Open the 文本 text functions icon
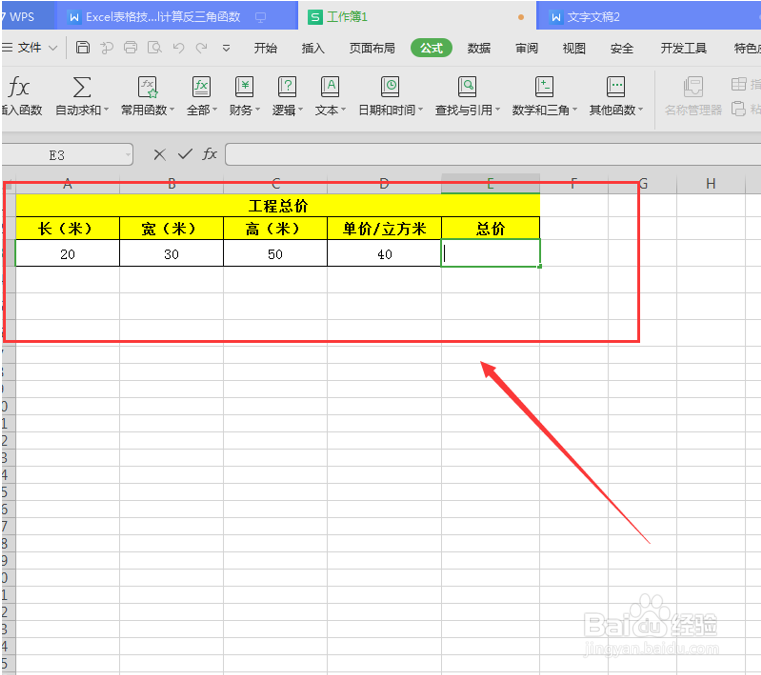Screen dimensions: 761x675 pos(330,87)
